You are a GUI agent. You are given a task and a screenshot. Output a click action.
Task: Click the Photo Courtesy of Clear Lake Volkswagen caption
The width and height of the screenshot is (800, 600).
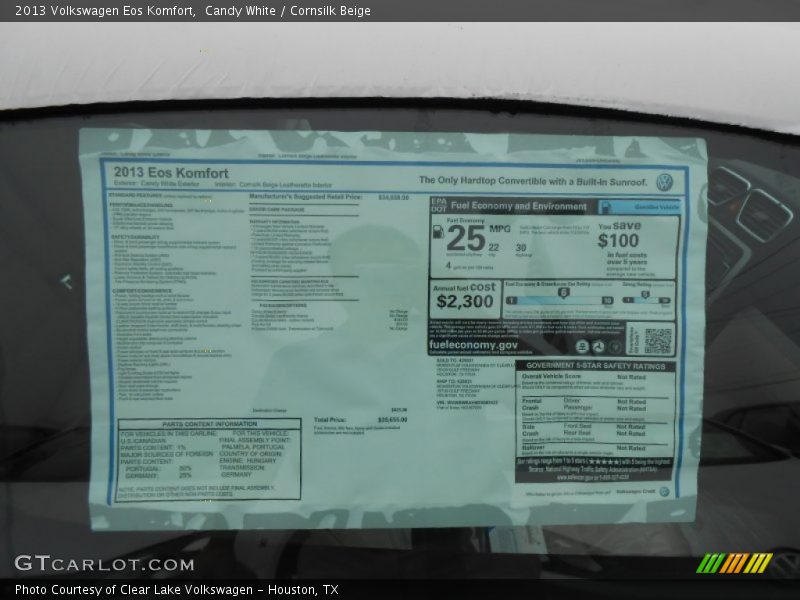[x=176, y=590]
